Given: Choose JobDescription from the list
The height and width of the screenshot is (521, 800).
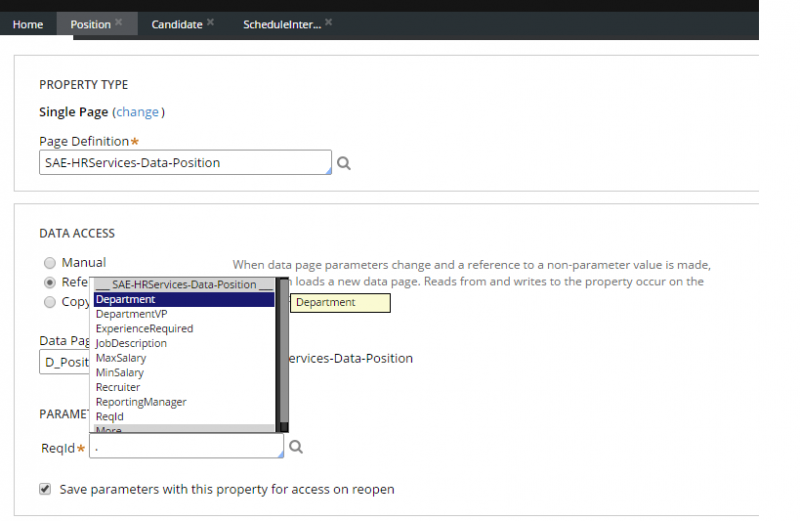Looking at the screenshot, I should pos(184,343).
